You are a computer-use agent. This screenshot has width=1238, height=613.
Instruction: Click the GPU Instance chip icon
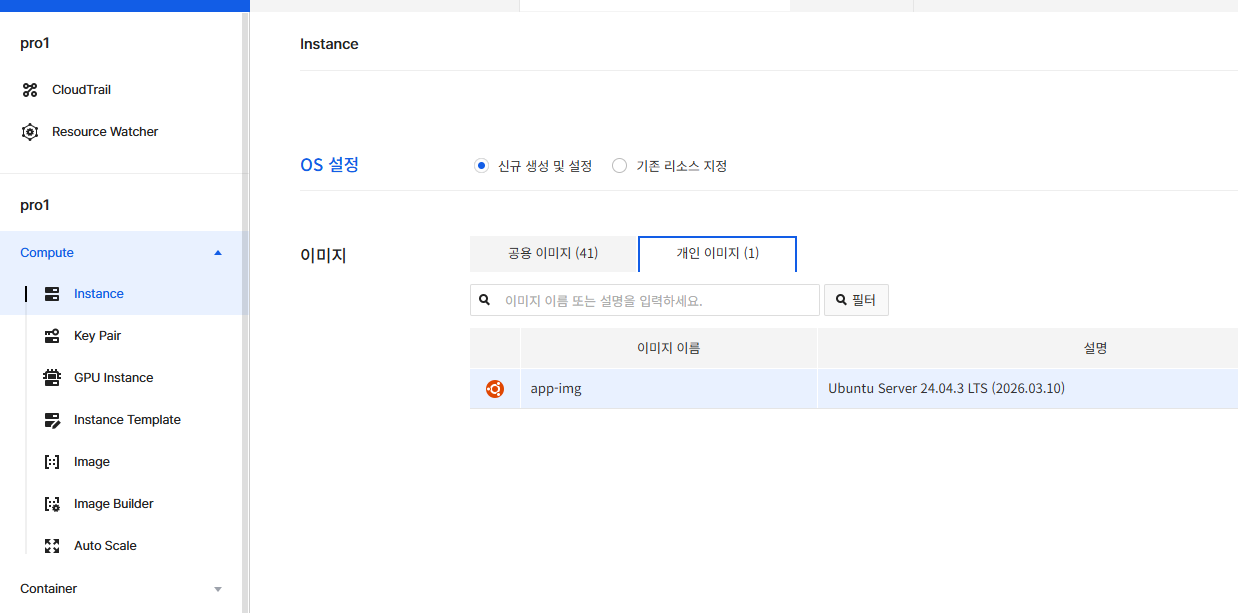point(52,378)
